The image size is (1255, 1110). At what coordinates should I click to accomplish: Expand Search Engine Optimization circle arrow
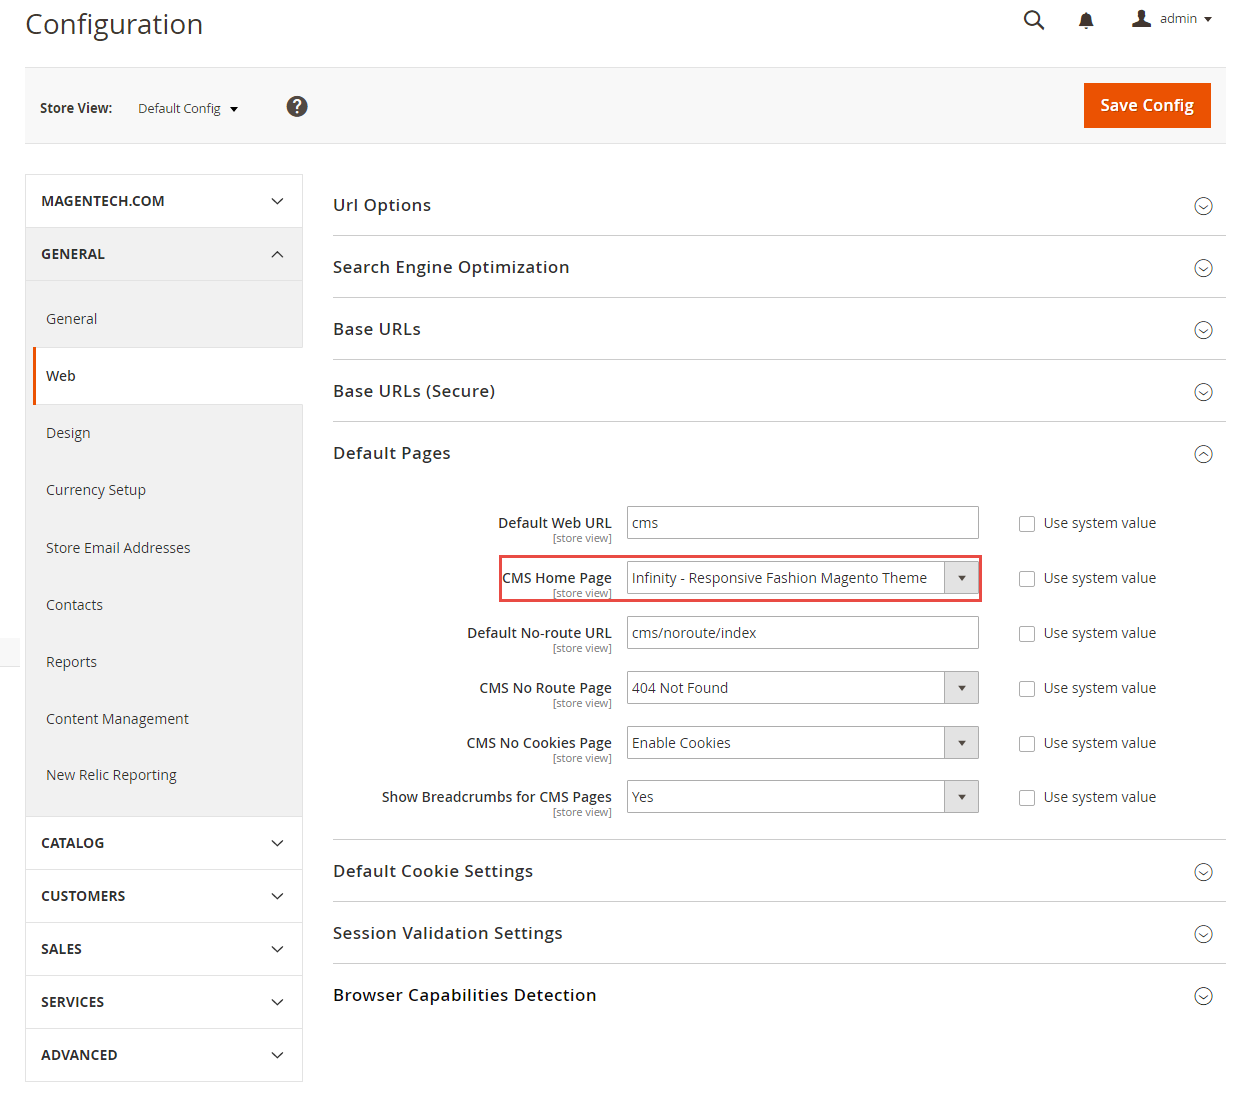(1203, 268)
